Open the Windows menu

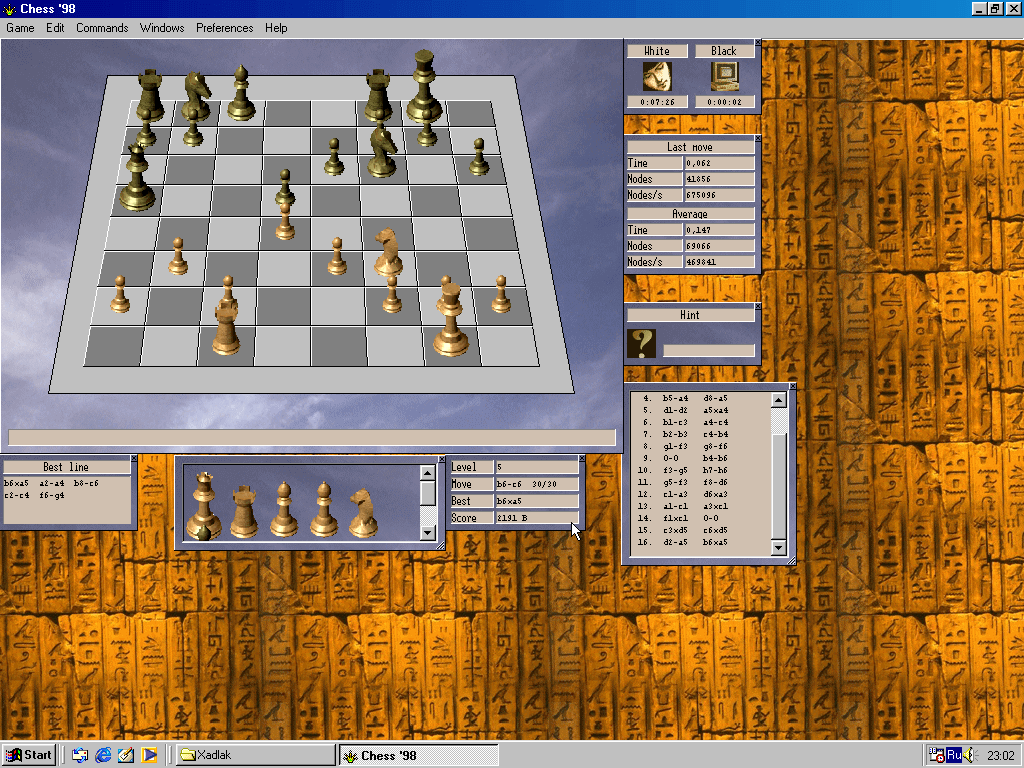(x=161, y=28)
